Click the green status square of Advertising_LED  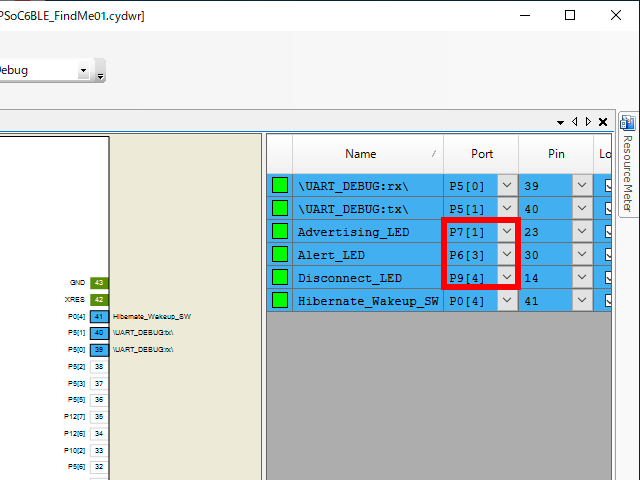point(280,231)
